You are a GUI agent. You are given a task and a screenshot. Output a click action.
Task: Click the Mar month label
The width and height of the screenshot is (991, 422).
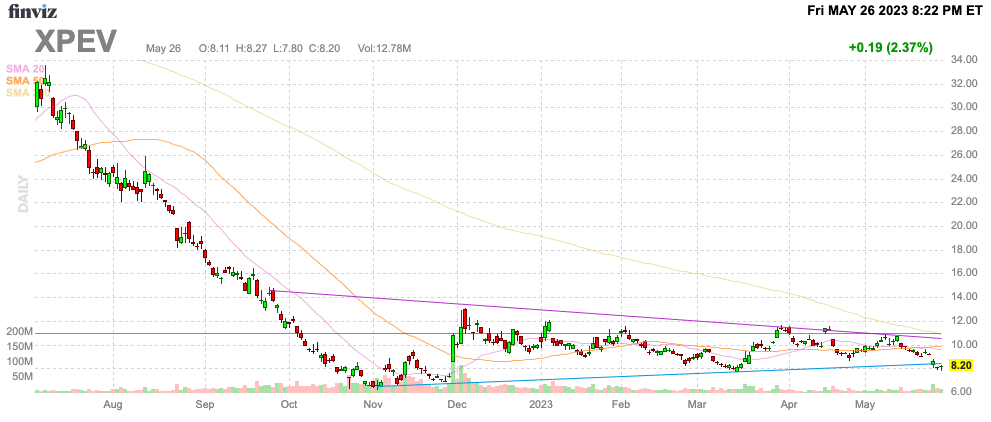tap(696, 404)
